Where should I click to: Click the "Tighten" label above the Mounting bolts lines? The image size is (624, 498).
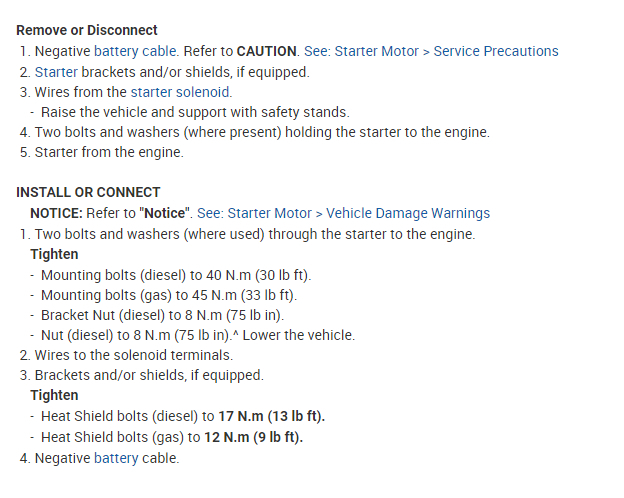[54, 254]
